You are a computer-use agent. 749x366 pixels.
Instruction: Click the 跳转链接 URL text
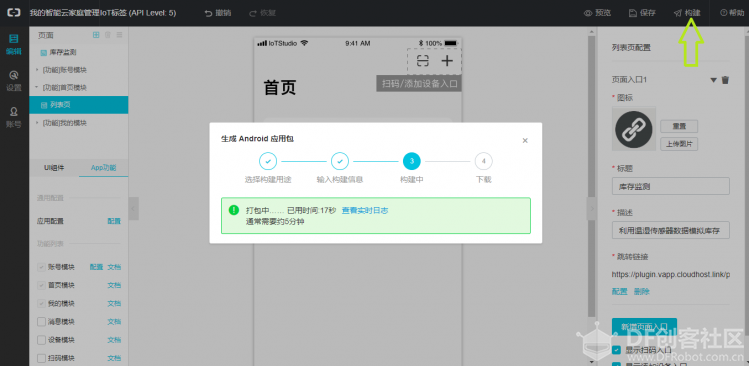click(671, 274)
